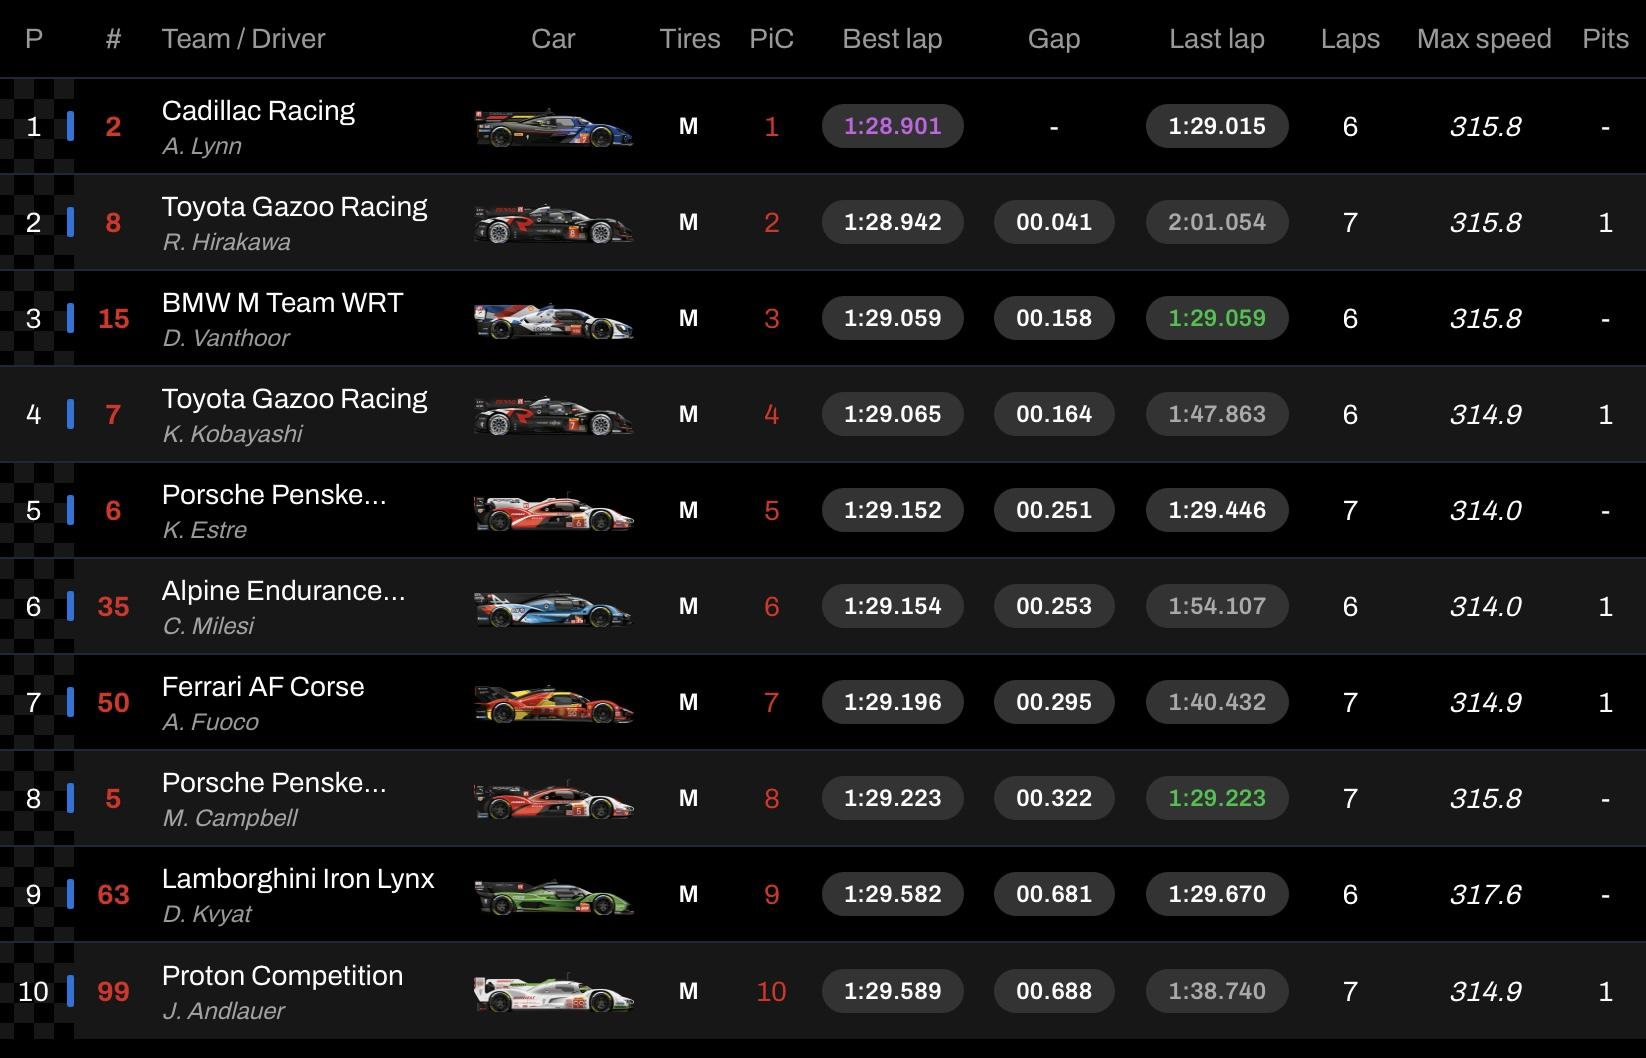This screenshot has height=1058, width=1646.
Task: Click the green 1:29.059 last lap time
Action: 1217,318
